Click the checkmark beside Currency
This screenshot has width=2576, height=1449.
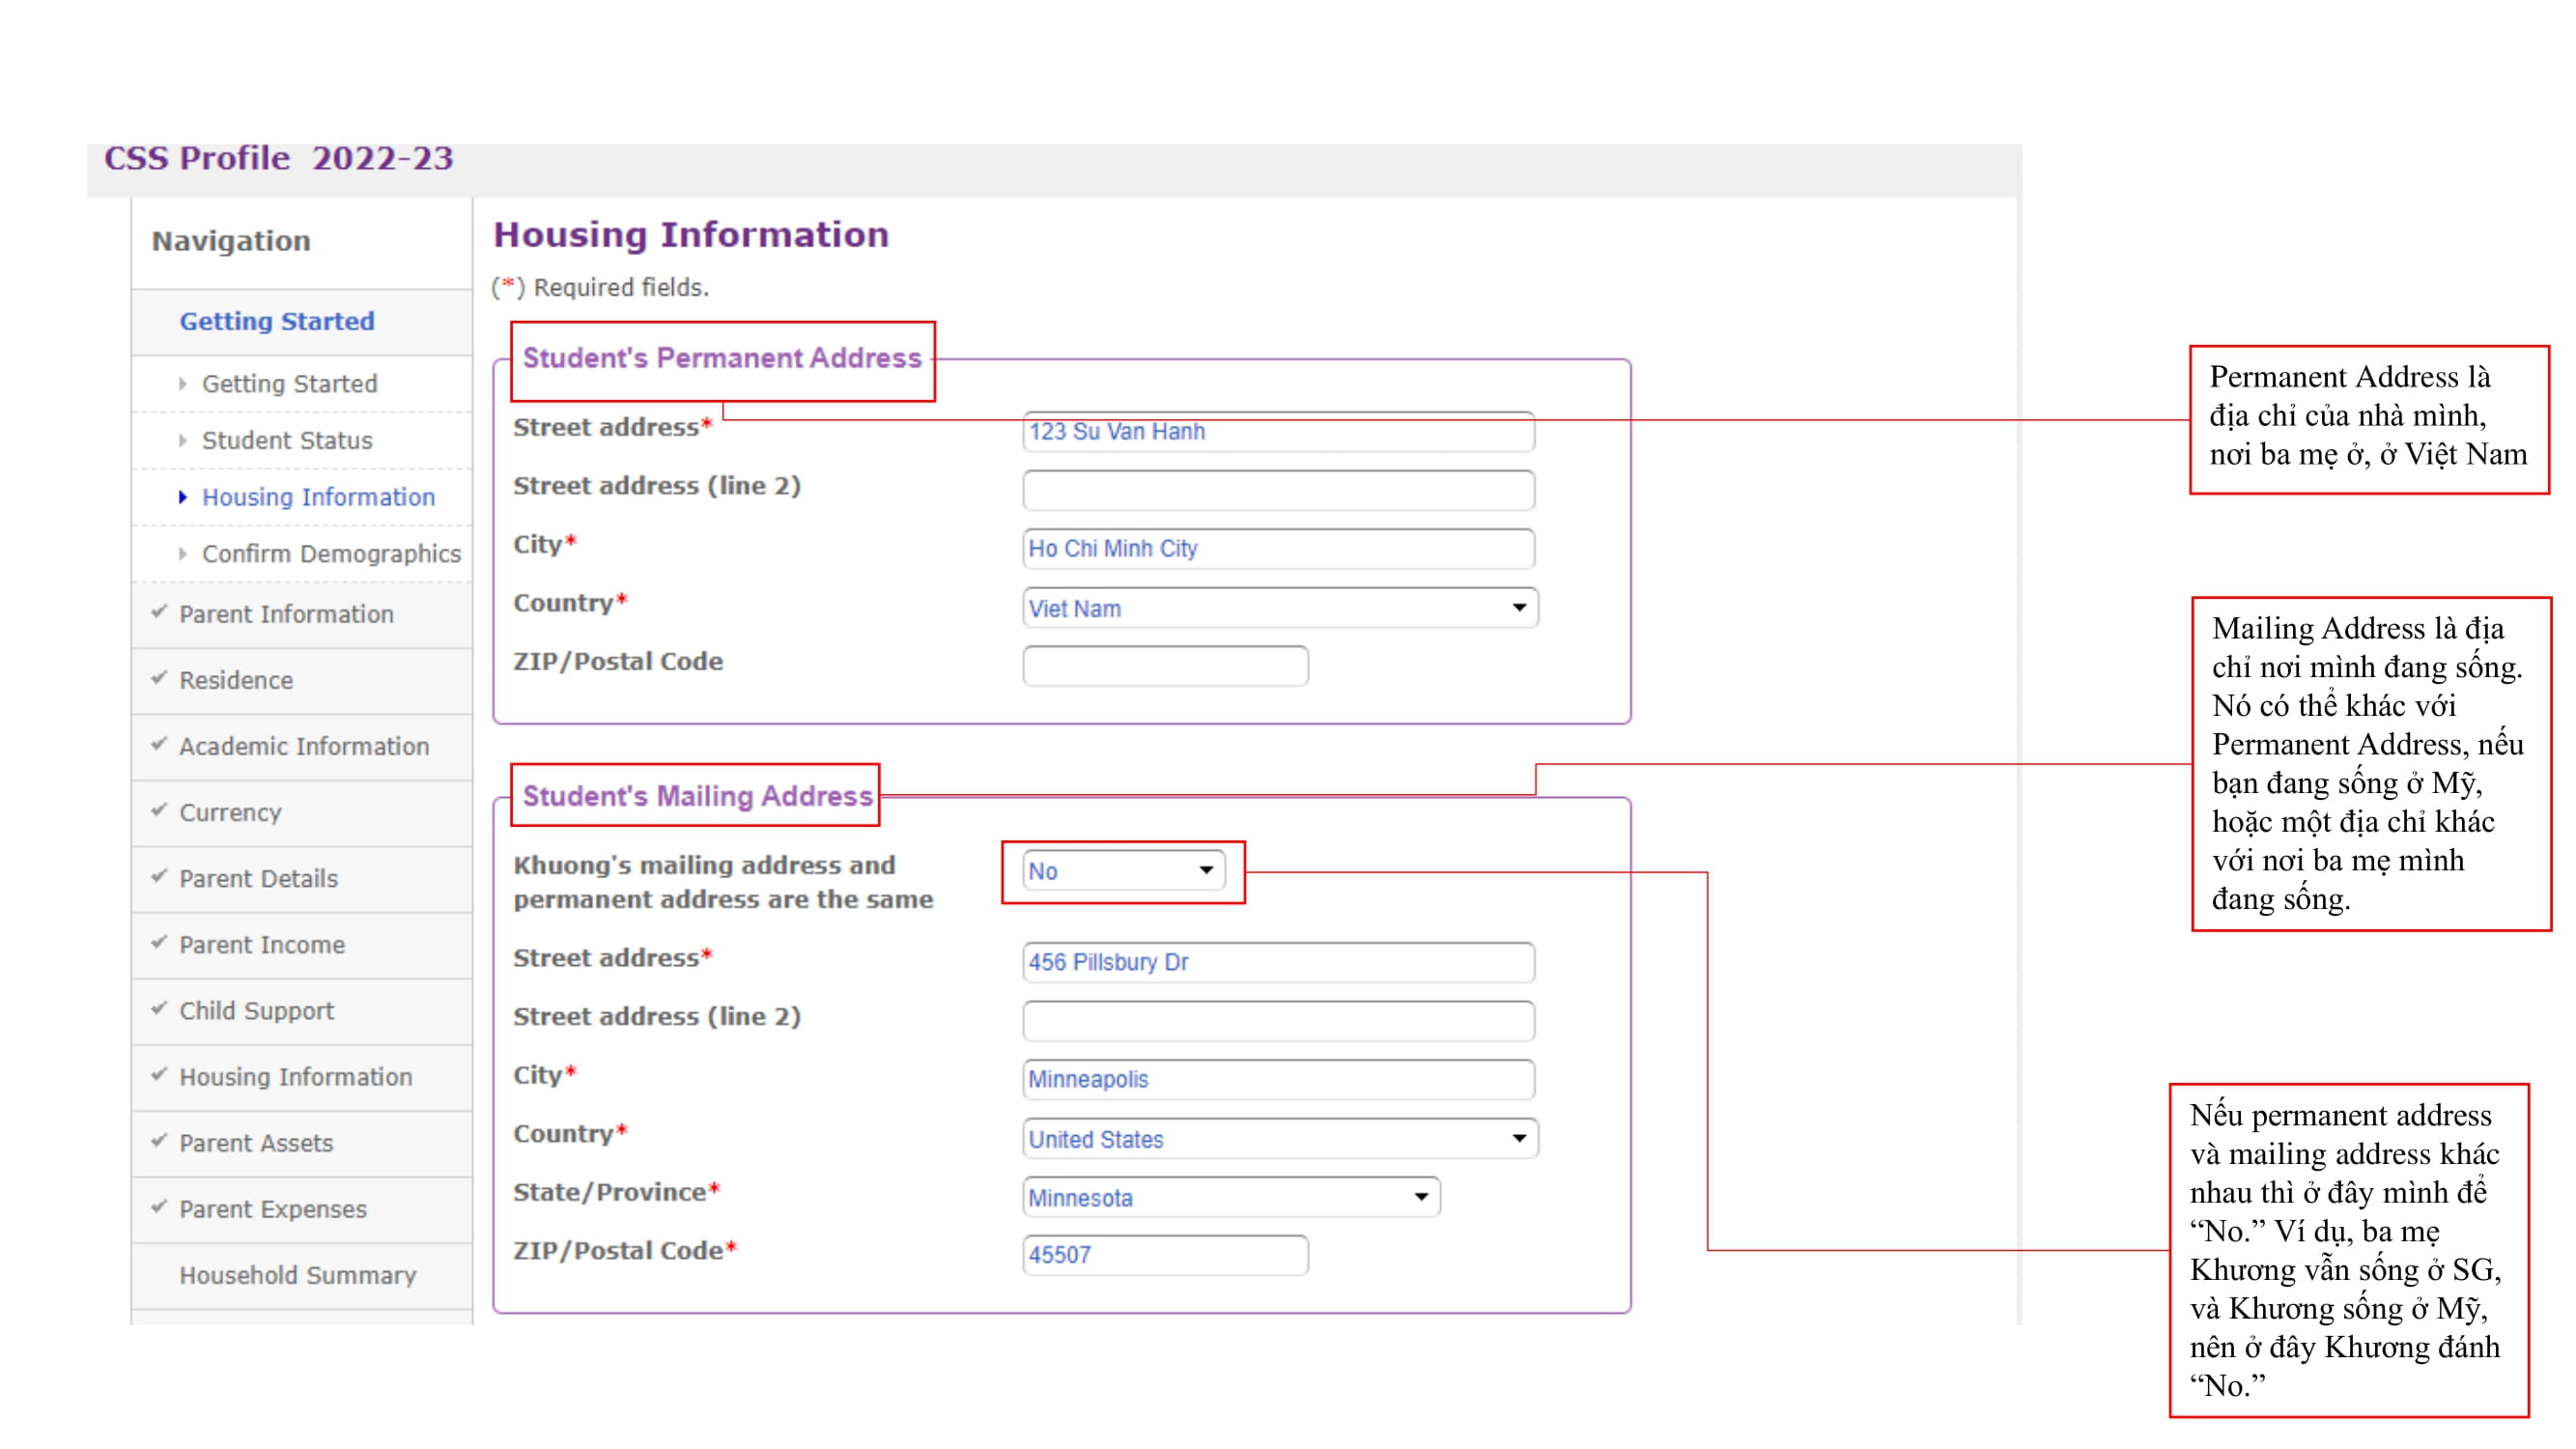(x=158, y=812)
